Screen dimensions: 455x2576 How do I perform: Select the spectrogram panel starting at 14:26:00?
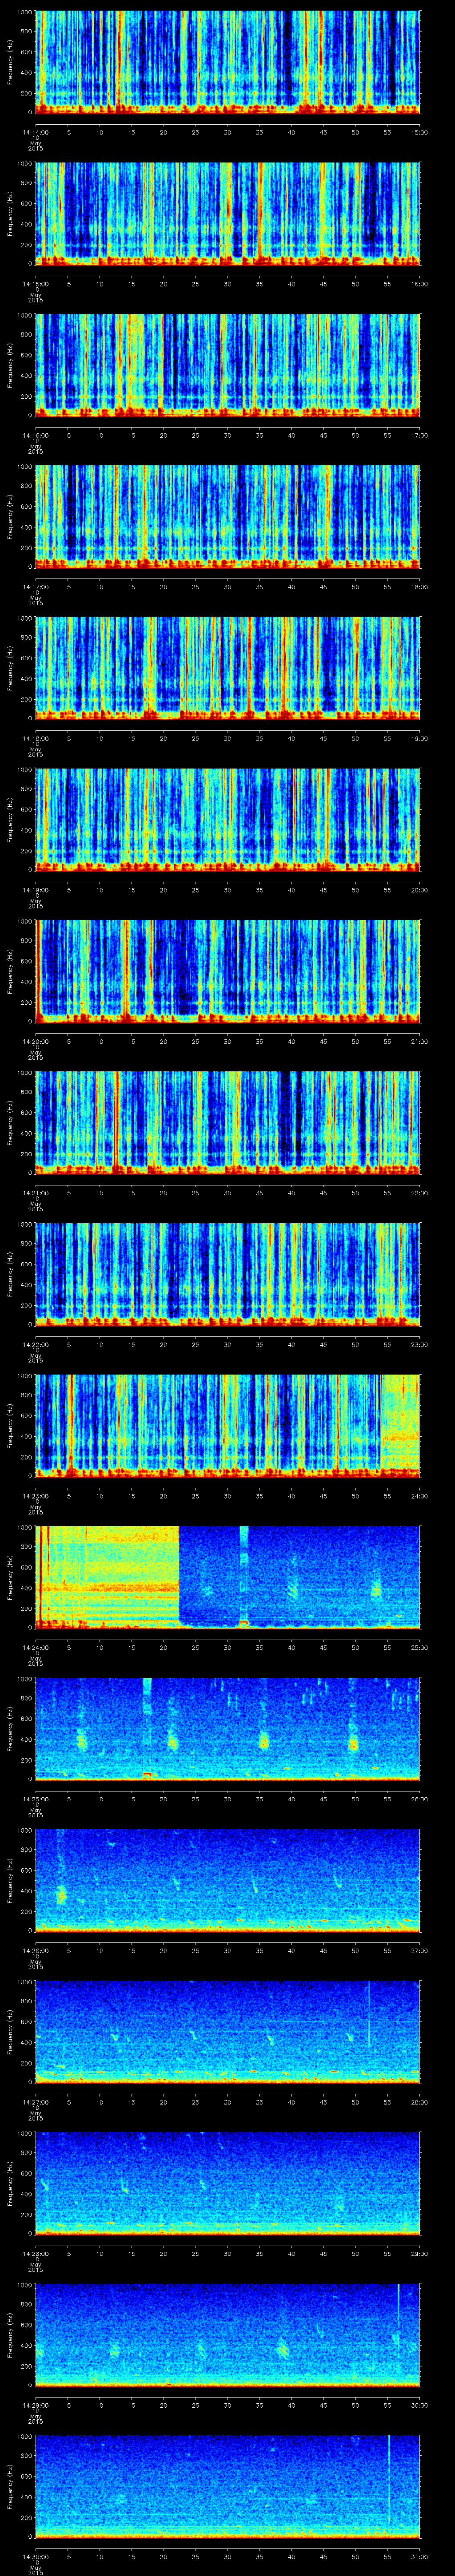tap(228, 1880)
